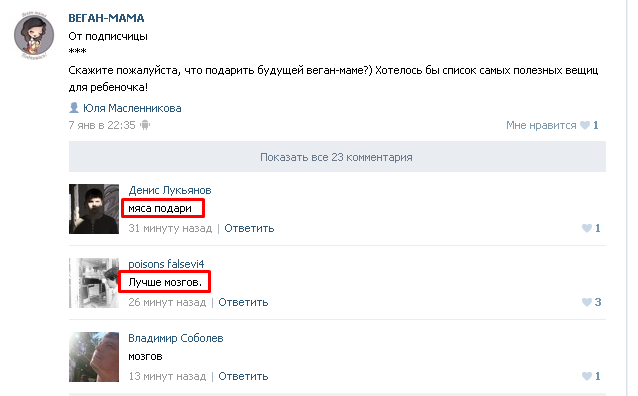Viewport: 638px width, 396px height.
Task: Reply to Денис Лукьянов's comment
Action: [249, 228]
